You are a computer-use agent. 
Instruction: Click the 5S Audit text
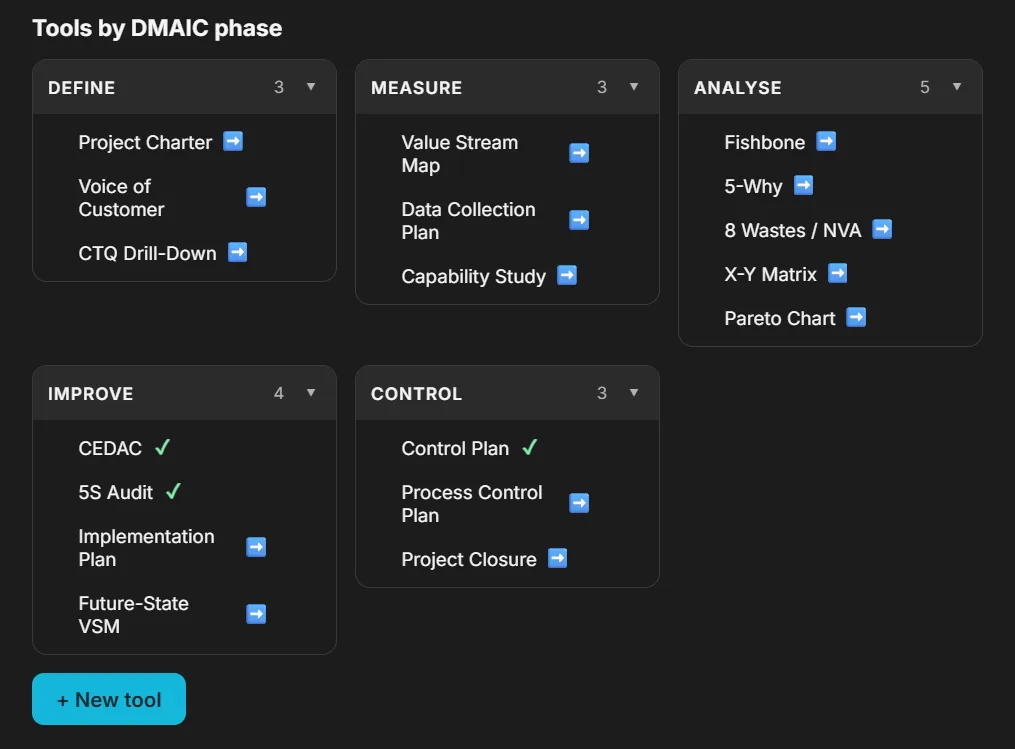pos(116,493)
